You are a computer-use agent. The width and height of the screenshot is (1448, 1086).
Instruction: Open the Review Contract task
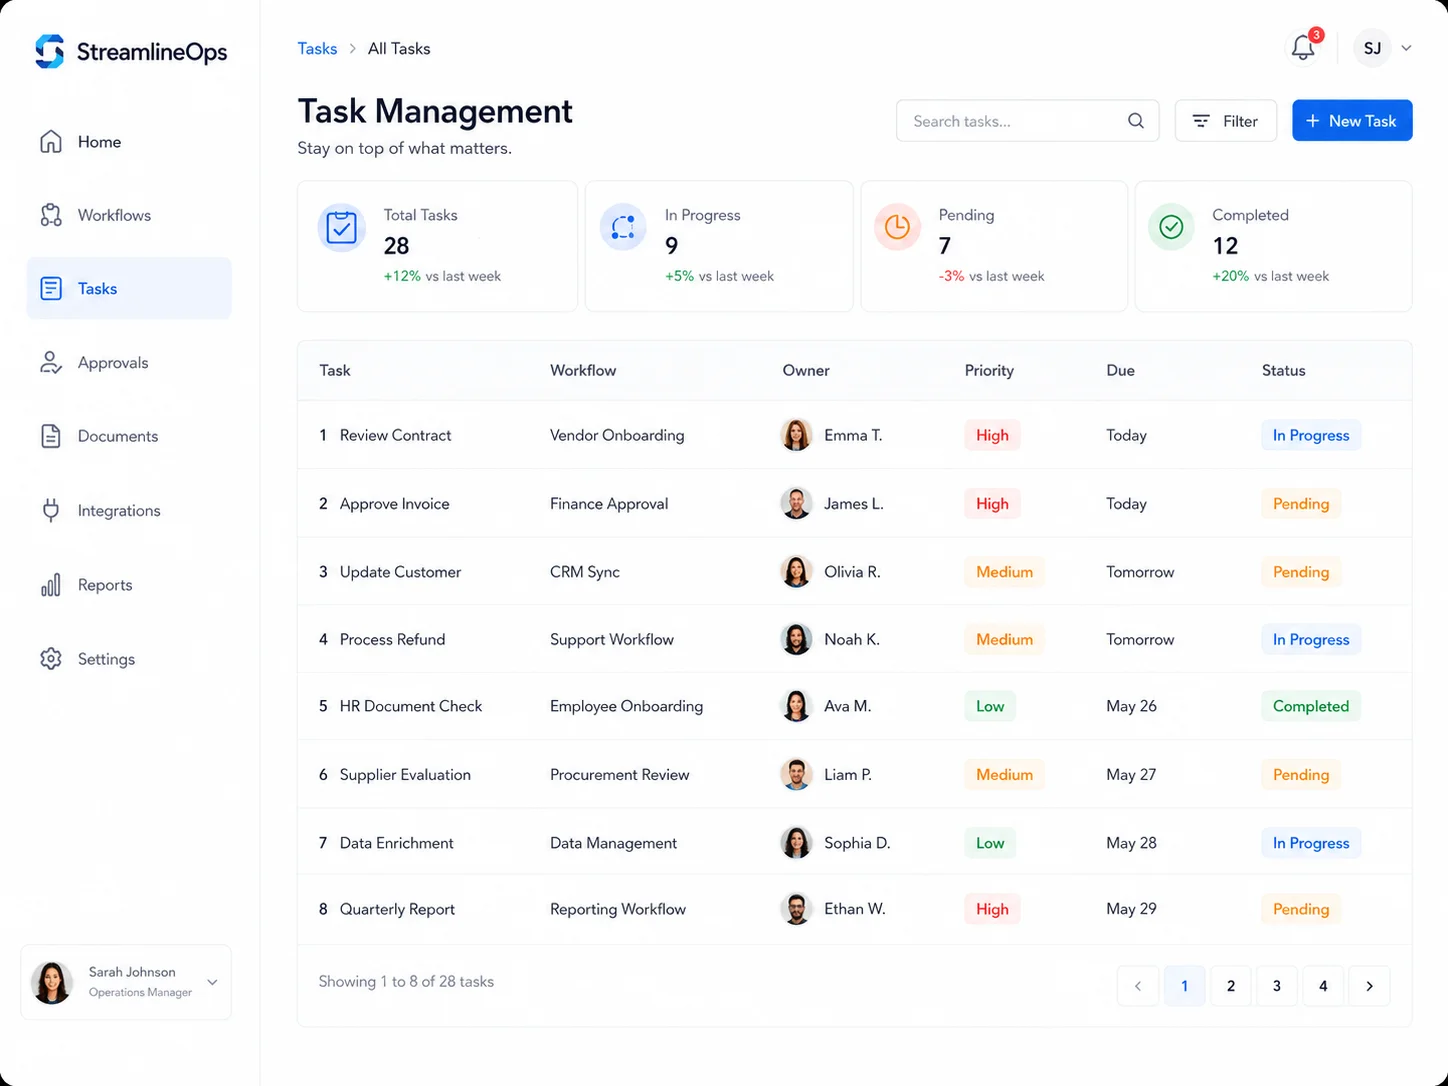coord(395,435)
